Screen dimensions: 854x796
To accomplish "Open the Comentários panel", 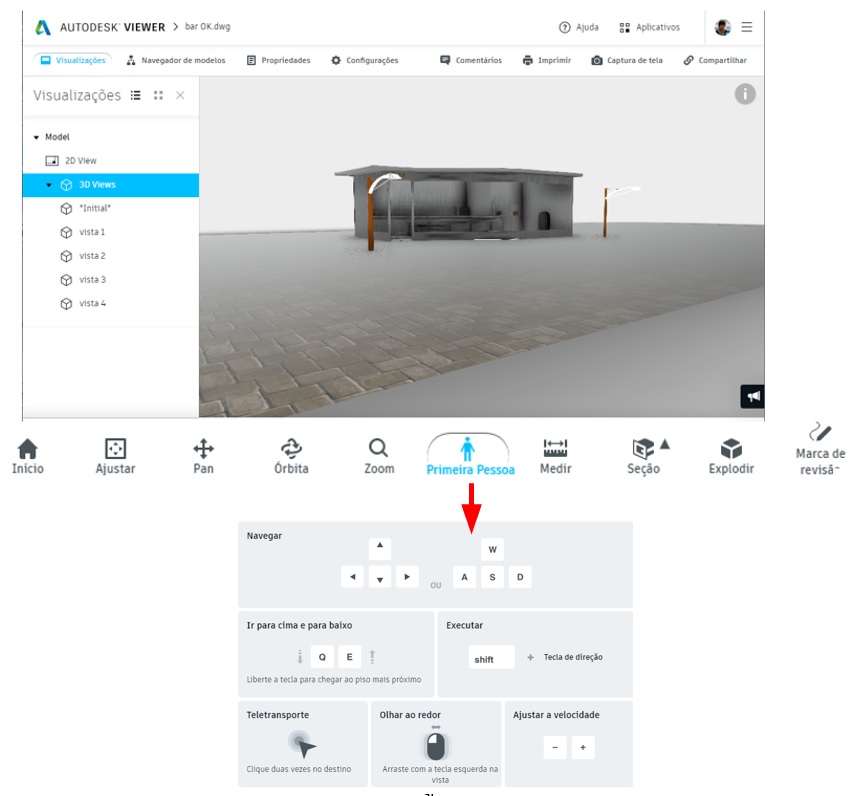I will (471, 60).
